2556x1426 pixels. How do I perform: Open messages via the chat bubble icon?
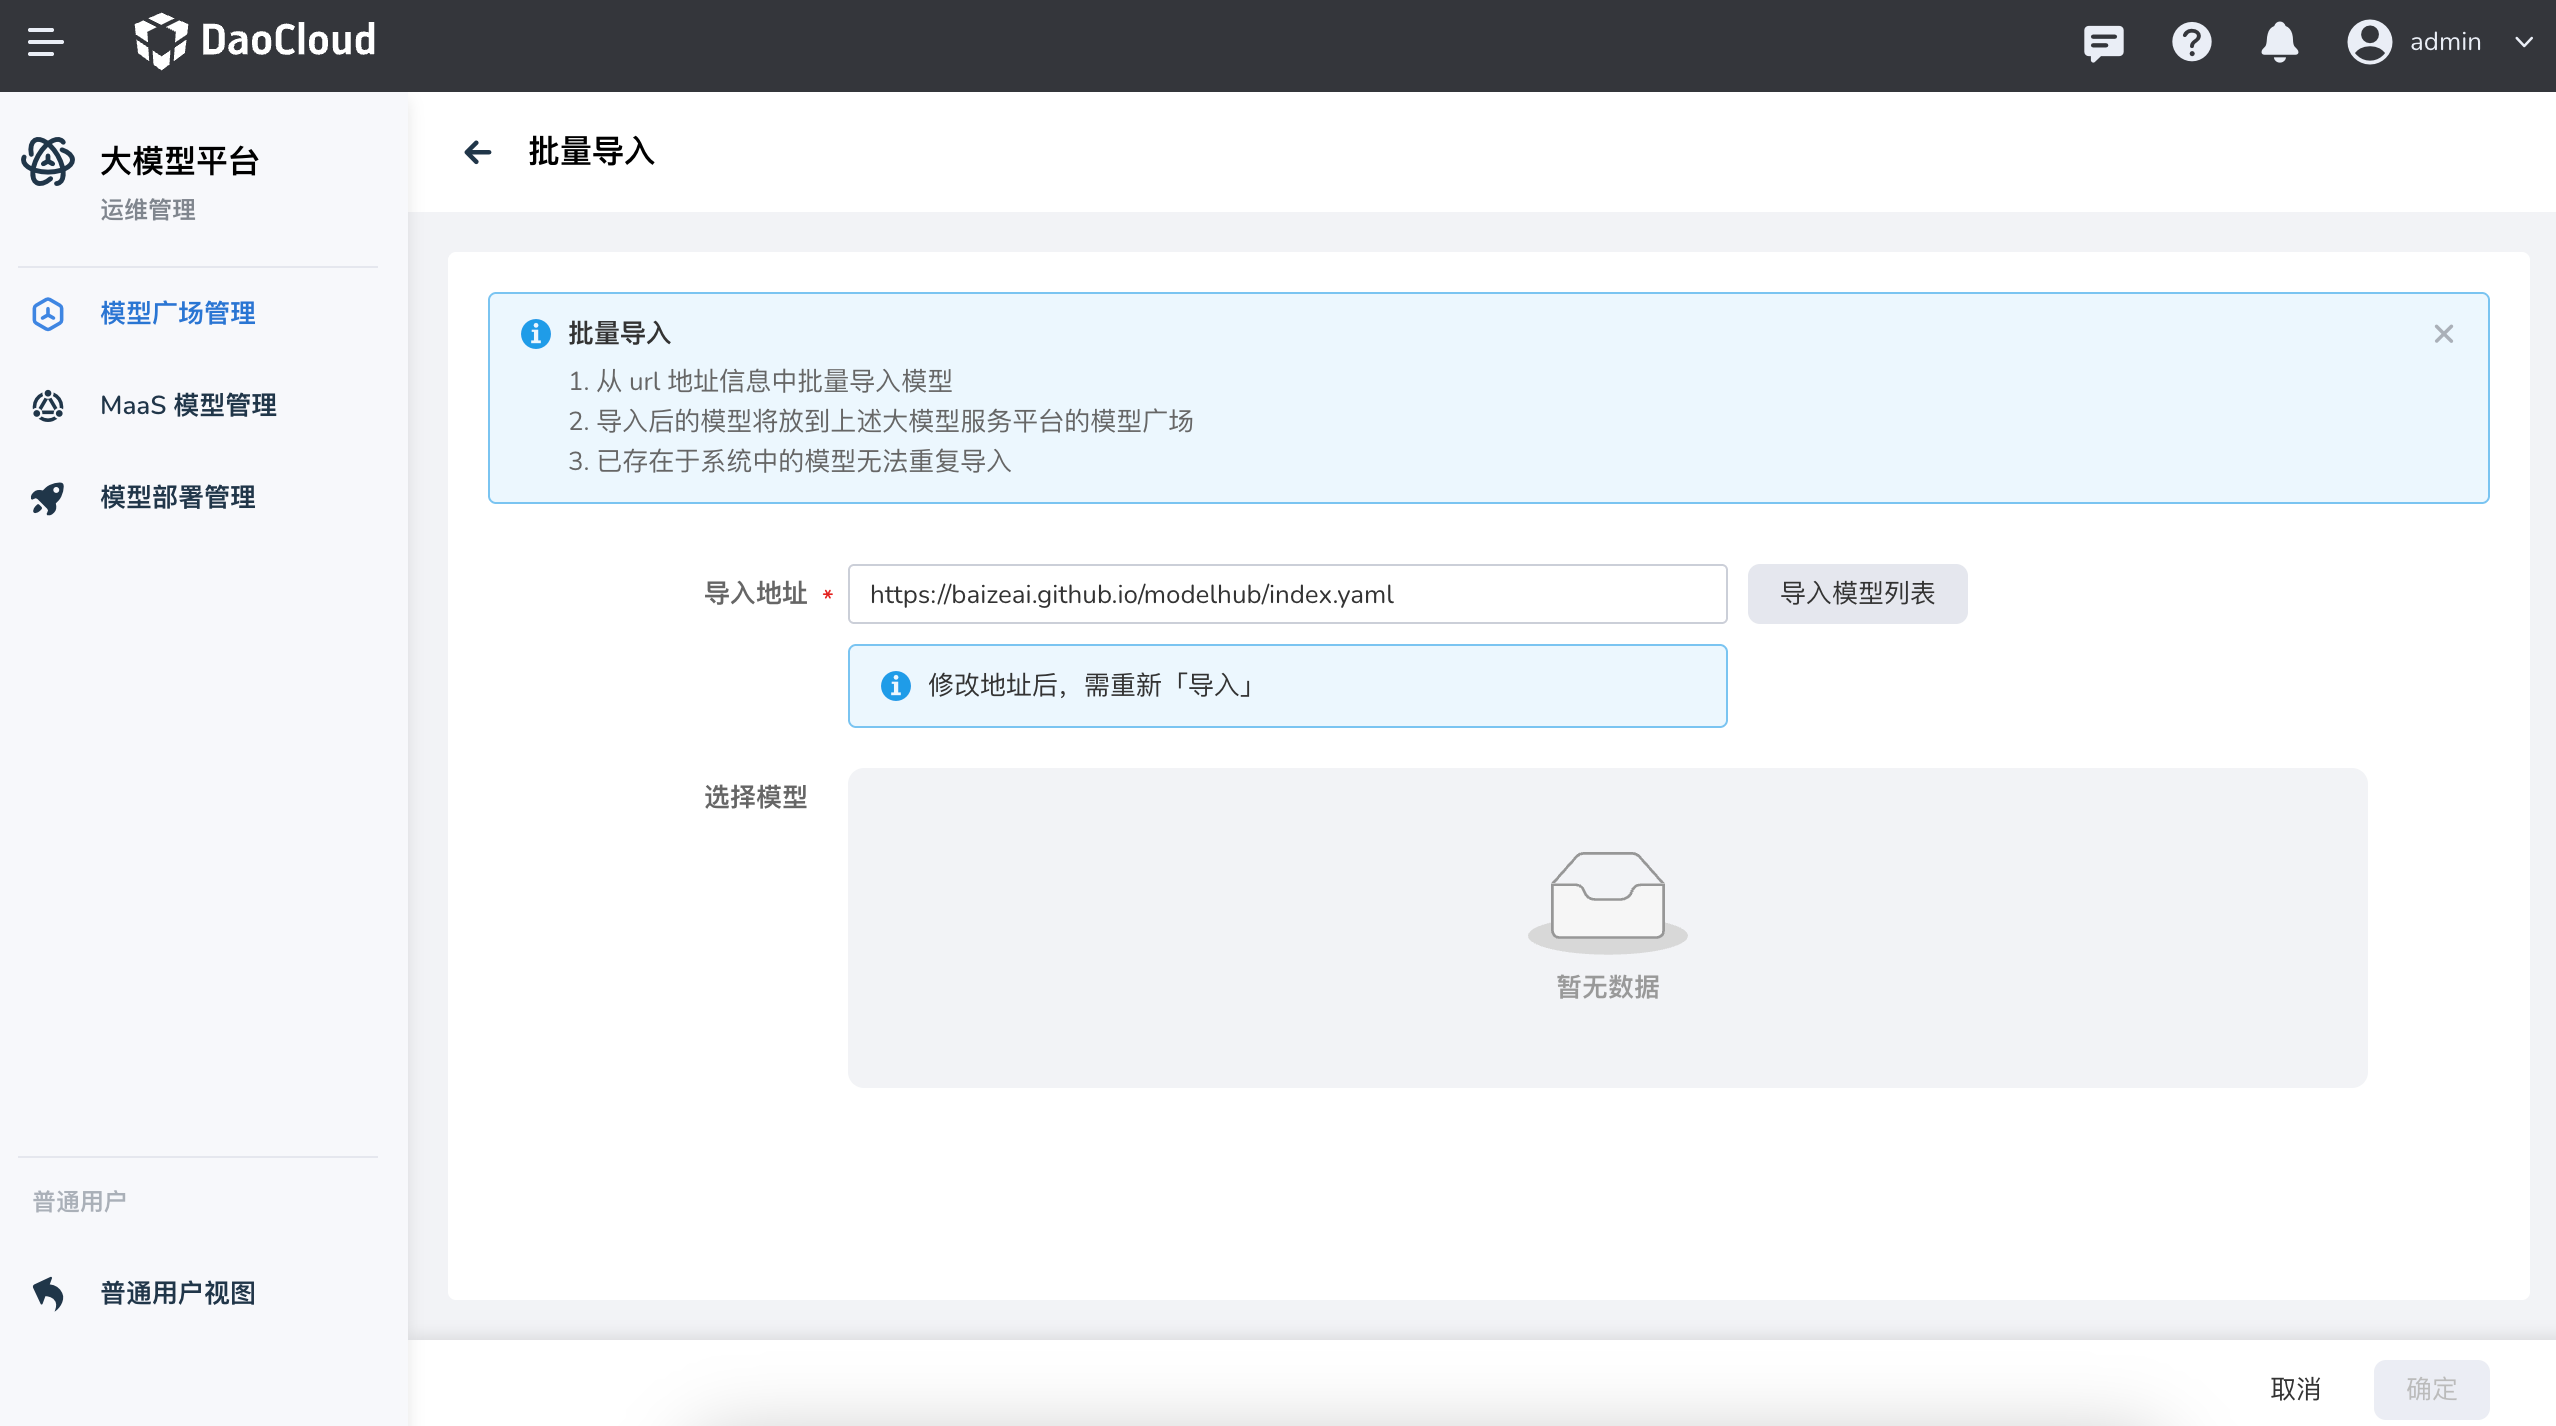2102,42
